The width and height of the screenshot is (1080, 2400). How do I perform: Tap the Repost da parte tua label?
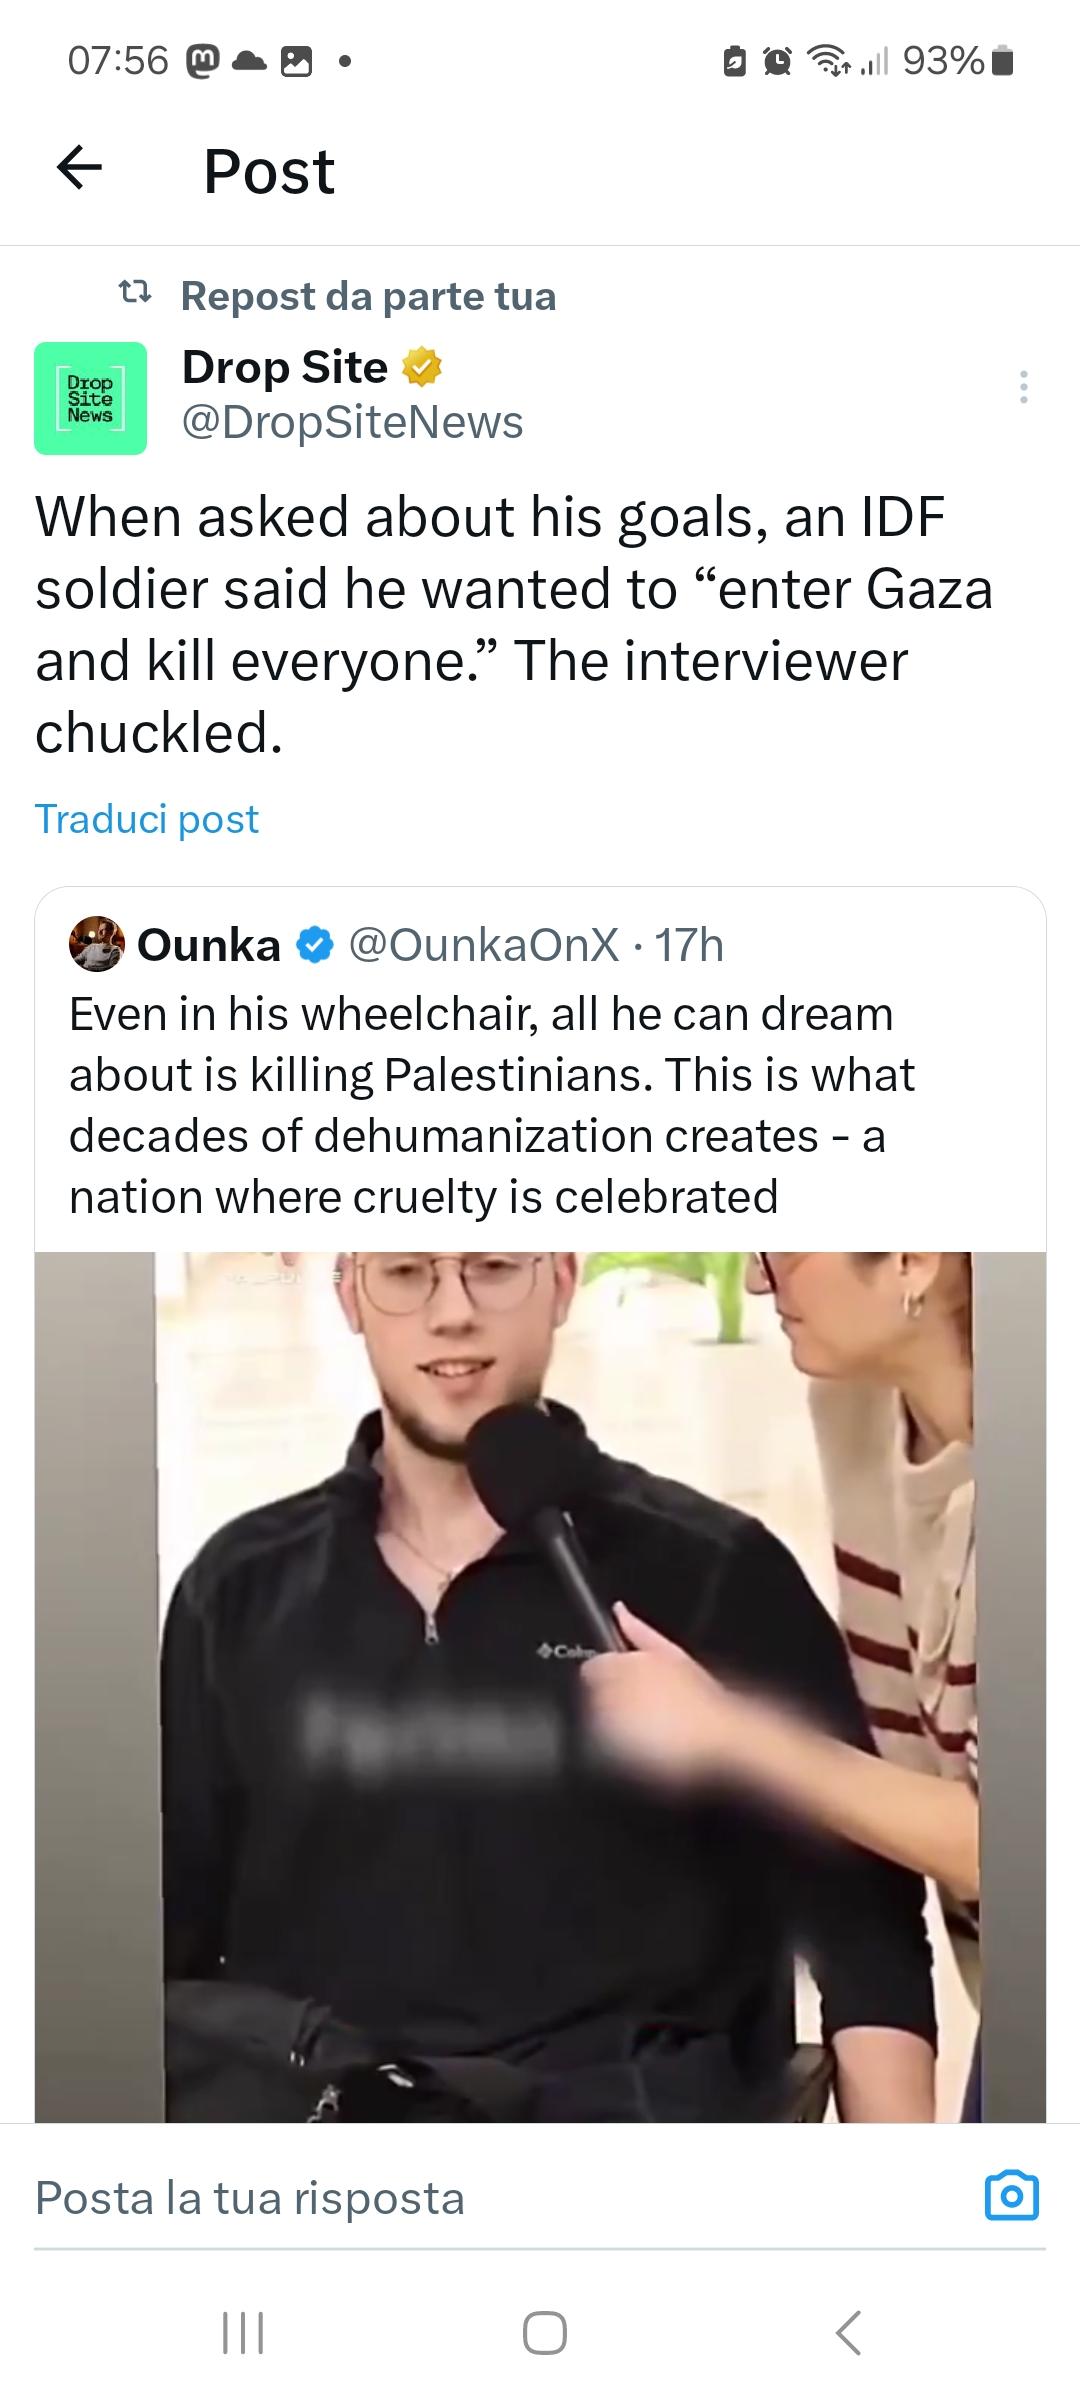(x=368, y=296)
